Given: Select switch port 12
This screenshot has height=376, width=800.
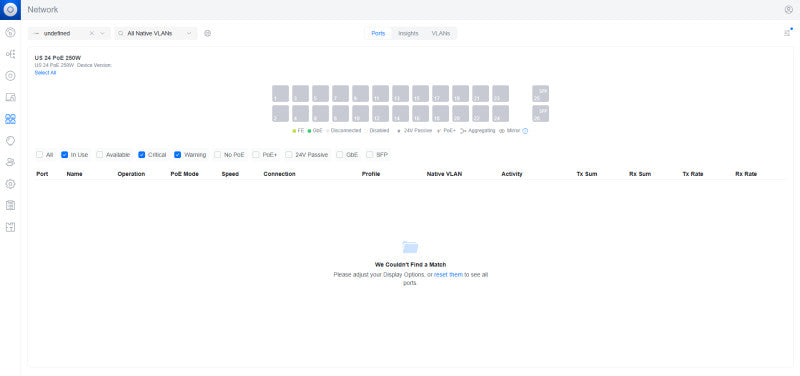Looking at the screenshot, I should 380,113.
